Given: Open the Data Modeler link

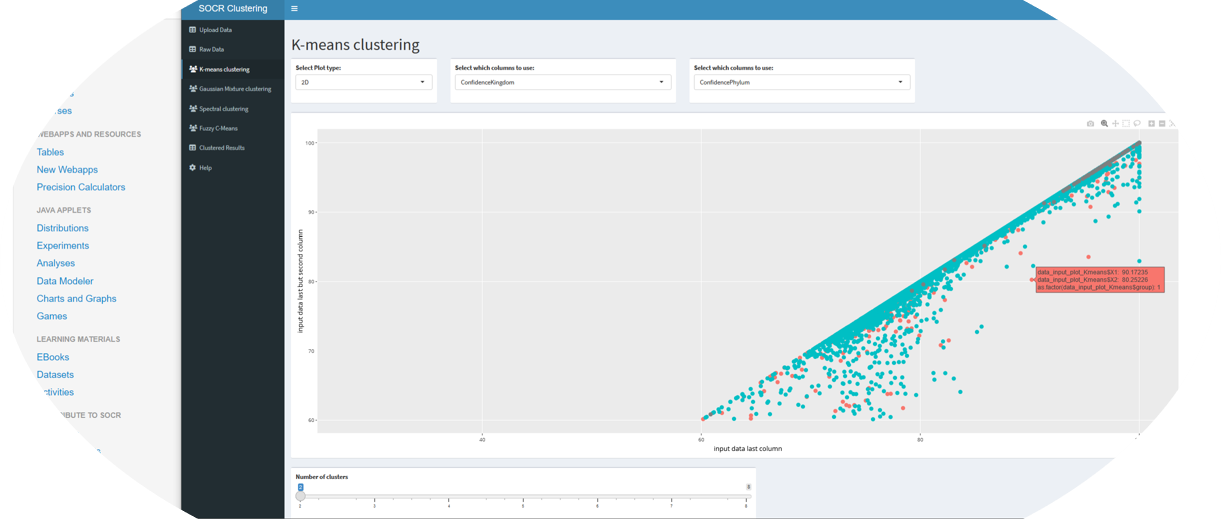Looking at the screenshot, I should coord(65,281).
